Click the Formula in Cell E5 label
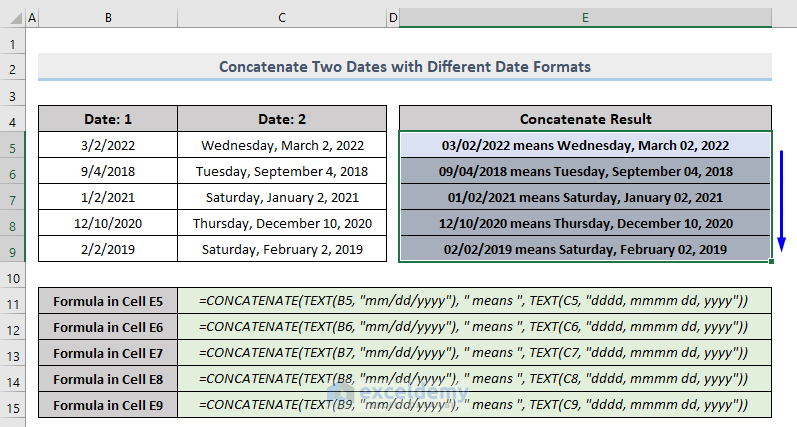Screen dimensions: 797x427 tap(110, 301)
